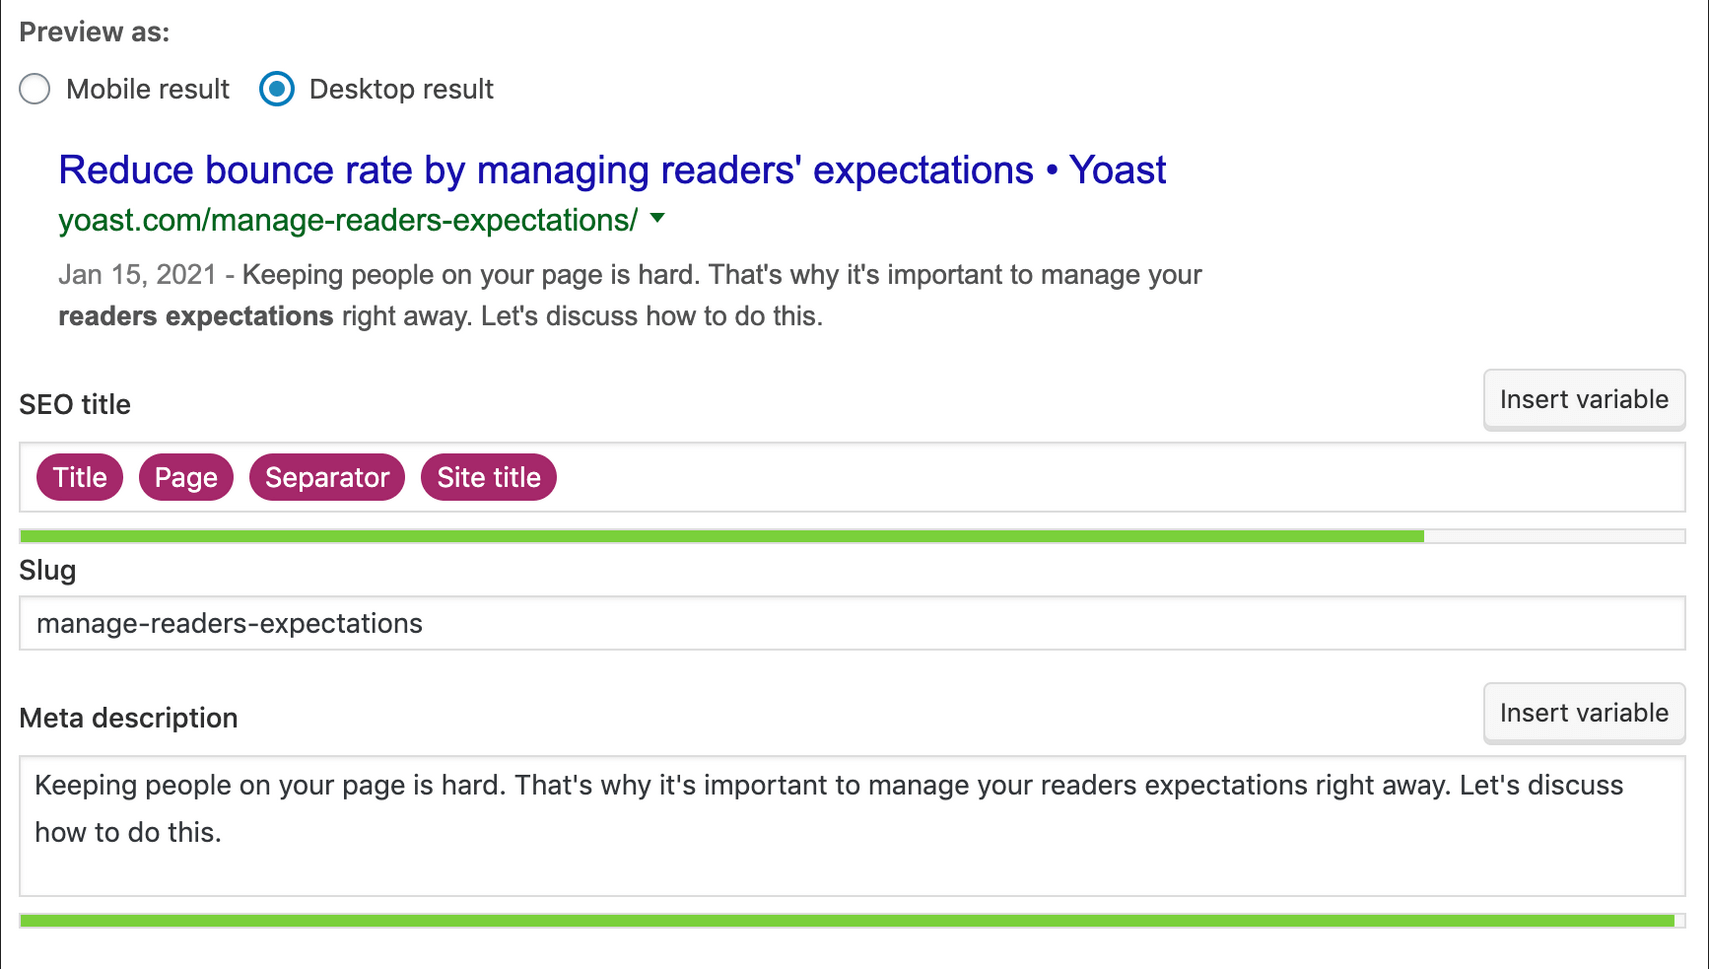Screen dimensions: 1709x969
Task: Click the snippet date text Jan 15, 2021
Action: 137,274
